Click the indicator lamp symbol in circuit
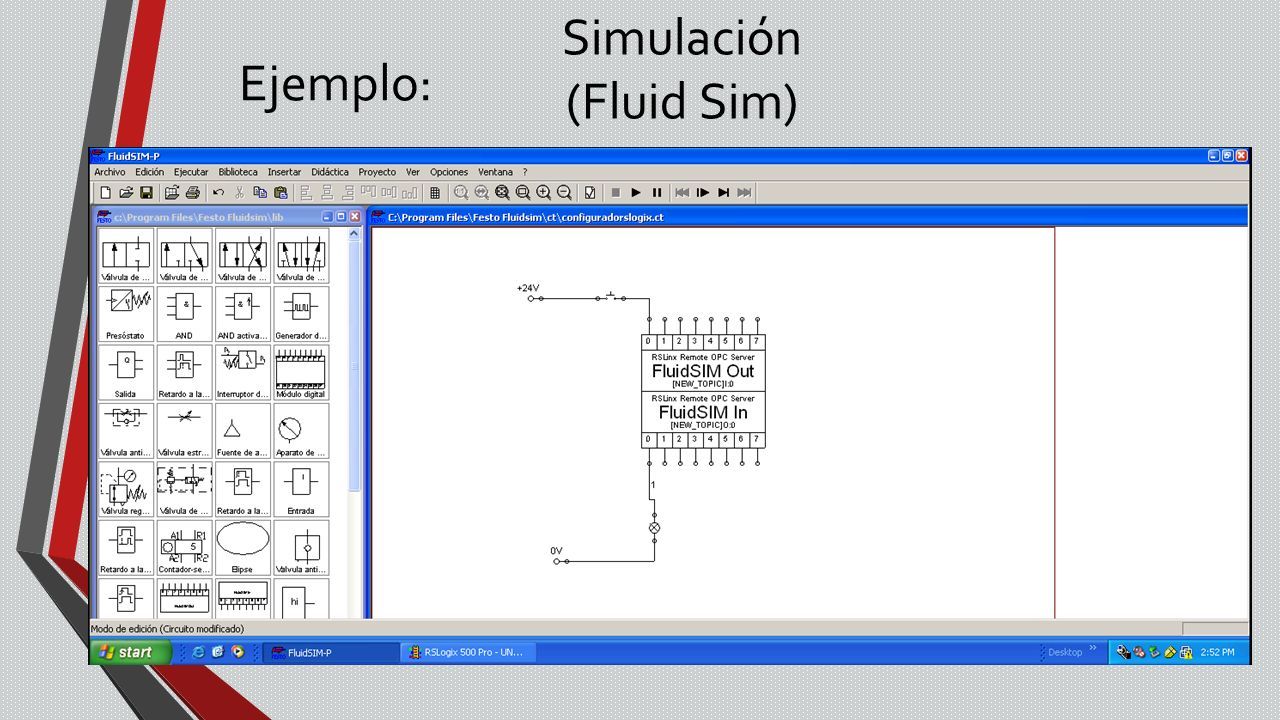The width and height of the screenshot is (1280, 720). click(655, 527)
